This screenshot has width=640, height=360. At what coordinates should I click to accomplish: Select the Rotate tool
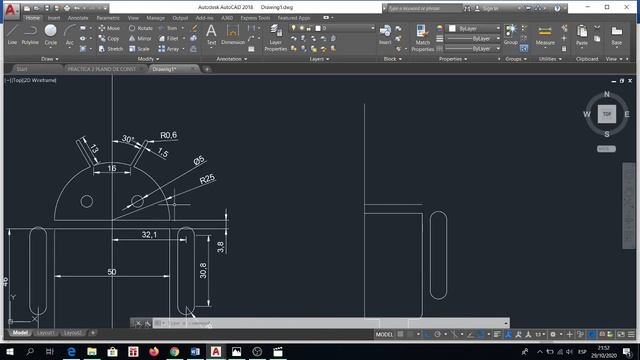(140, 28)
